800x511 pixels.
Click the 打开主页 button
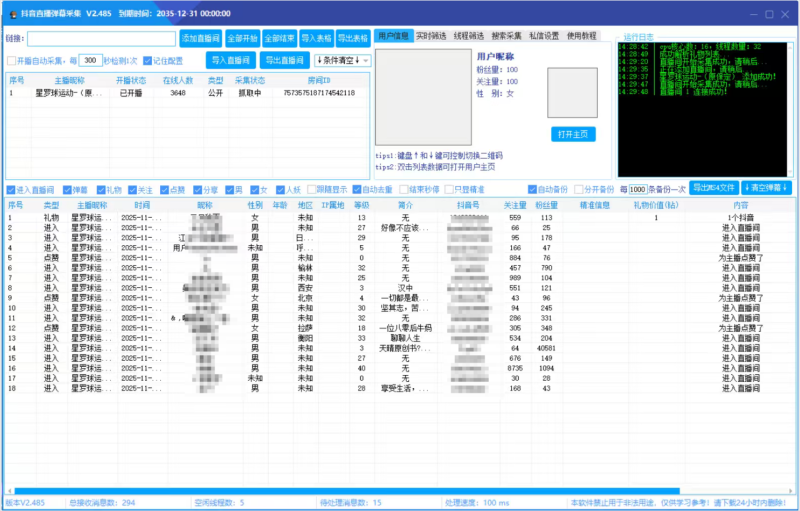coord(573,133)
